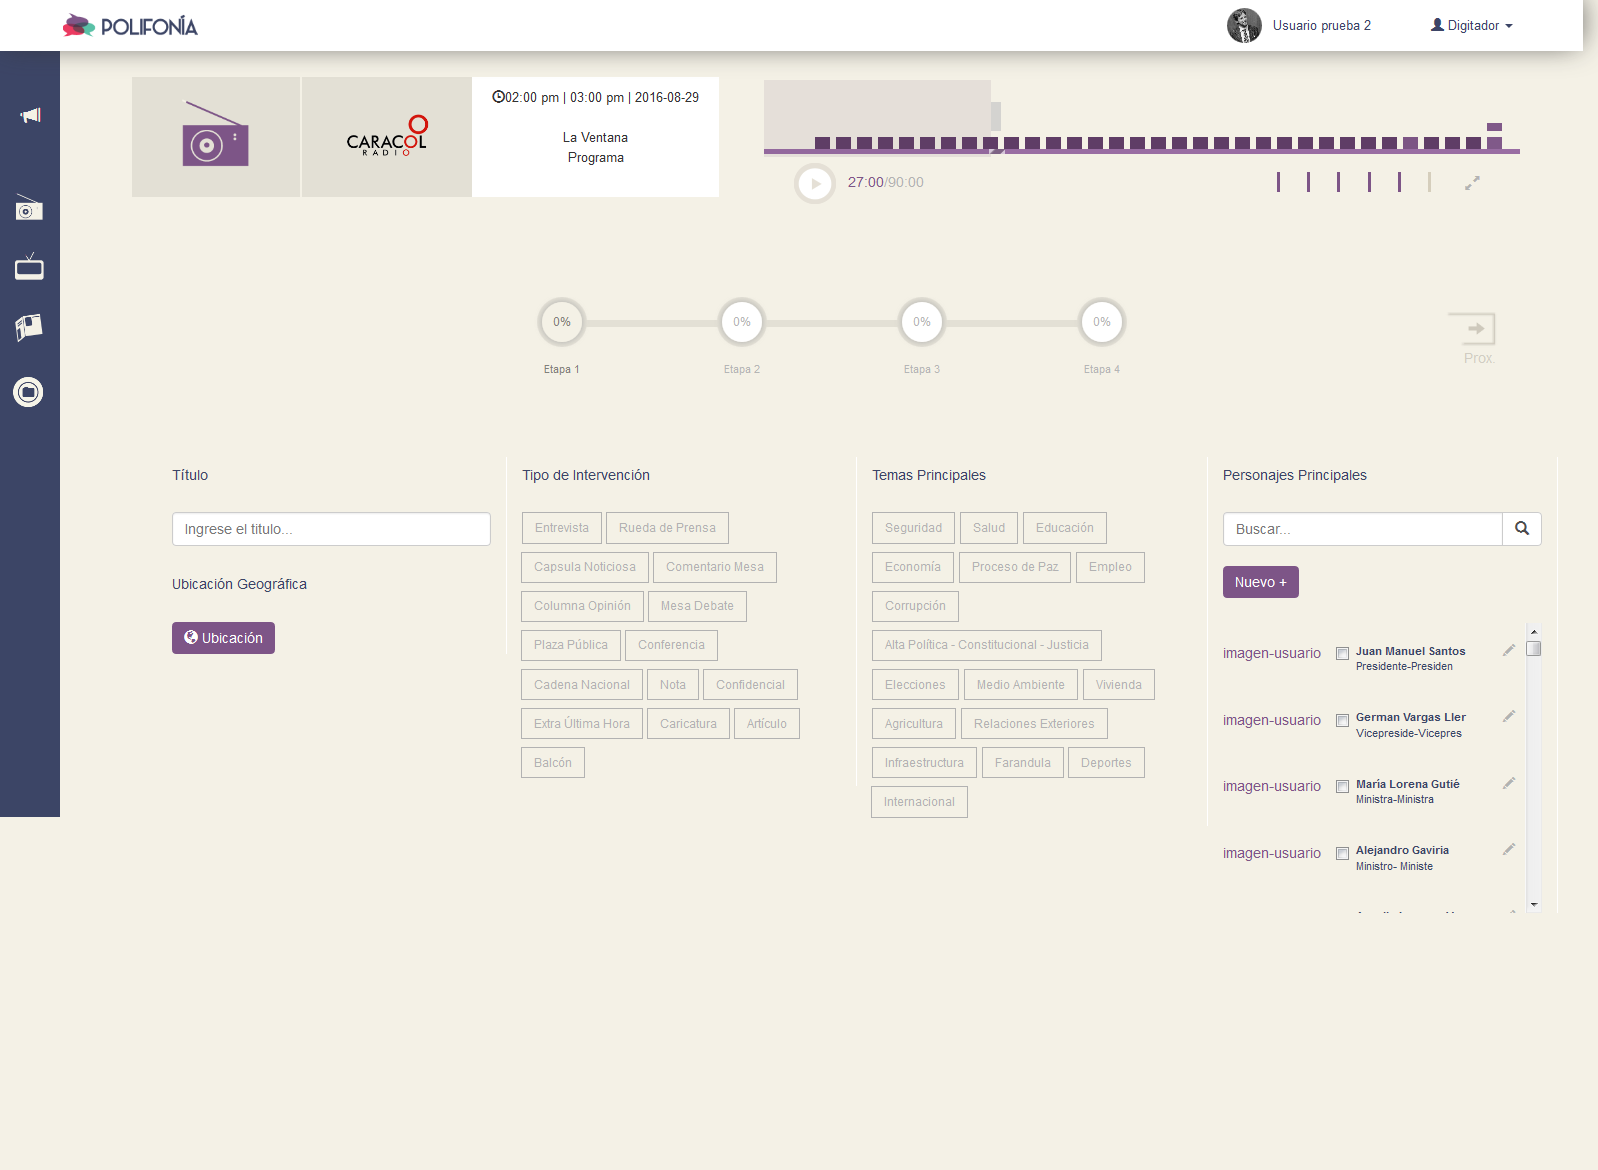Click the Nuevo + button

(1260, 582)
